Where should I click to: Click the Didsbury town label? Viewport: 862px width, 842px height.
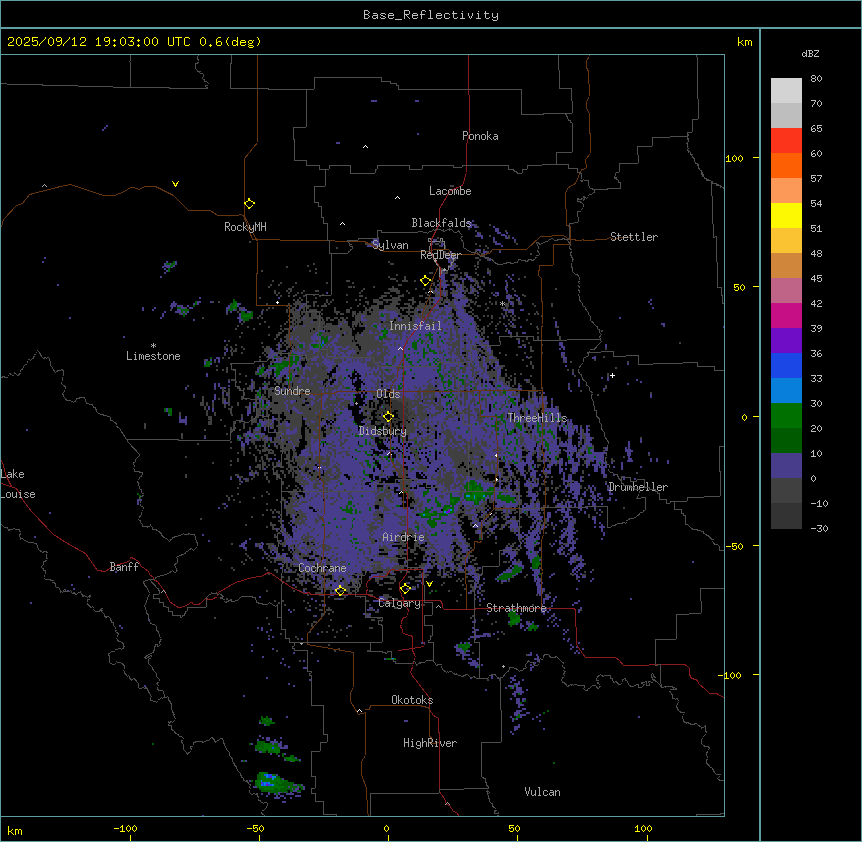pyautogui.click(x=383, y=431)
